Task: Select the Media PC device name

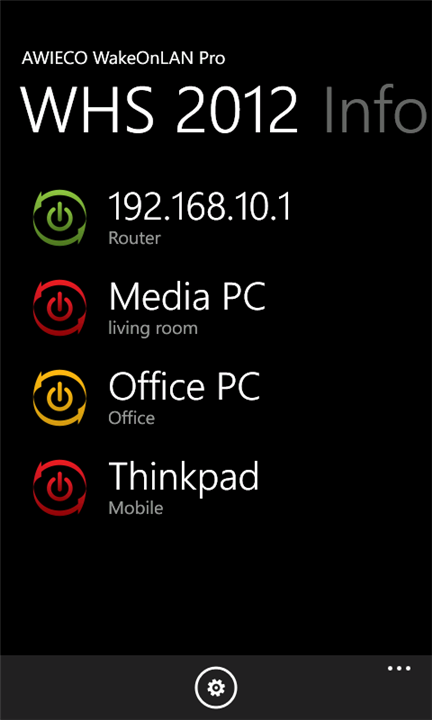Action: pos(187,296)
